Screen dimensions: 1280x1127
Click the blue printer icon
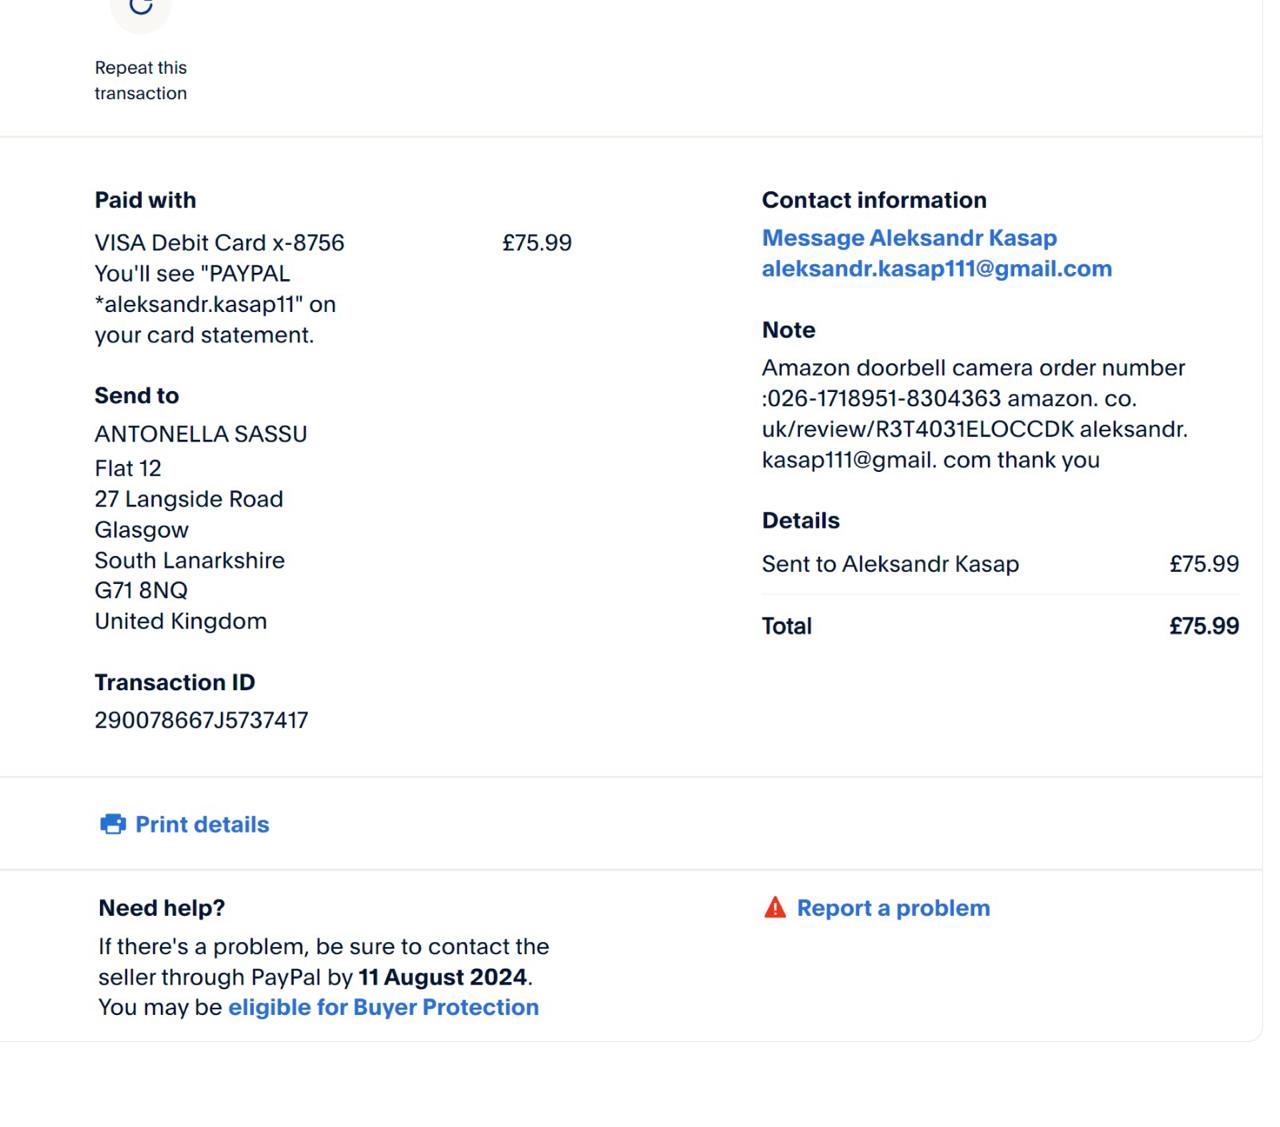coord(113,824)
